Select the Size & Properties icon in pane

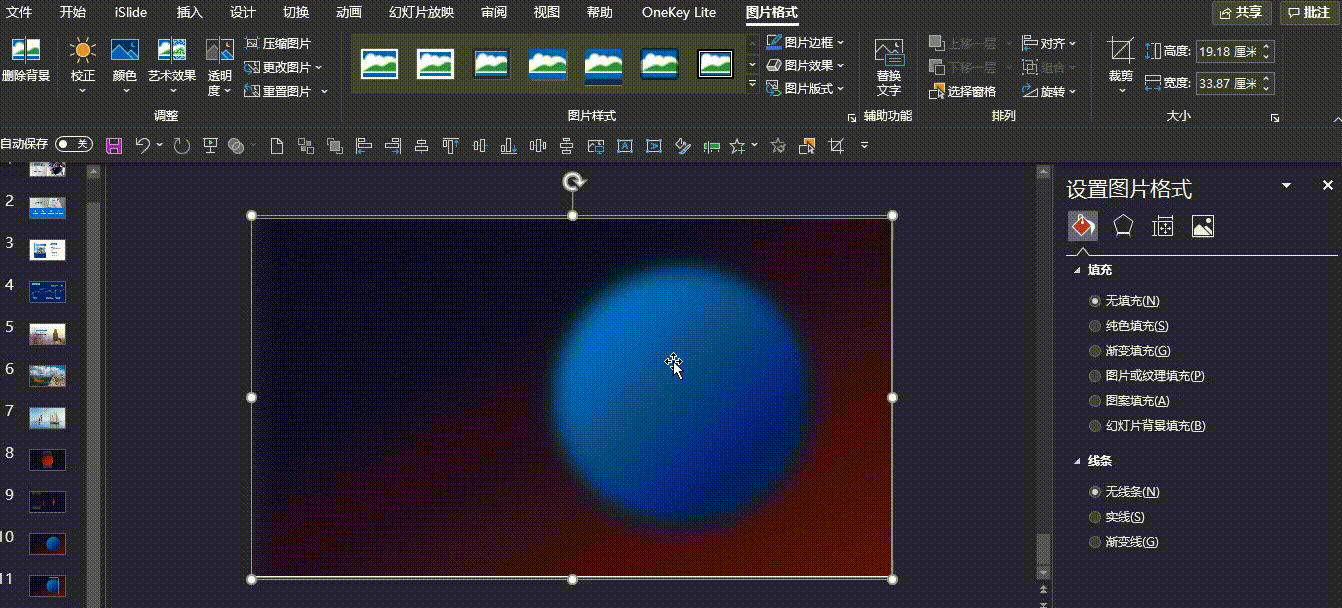point(1162,227)
